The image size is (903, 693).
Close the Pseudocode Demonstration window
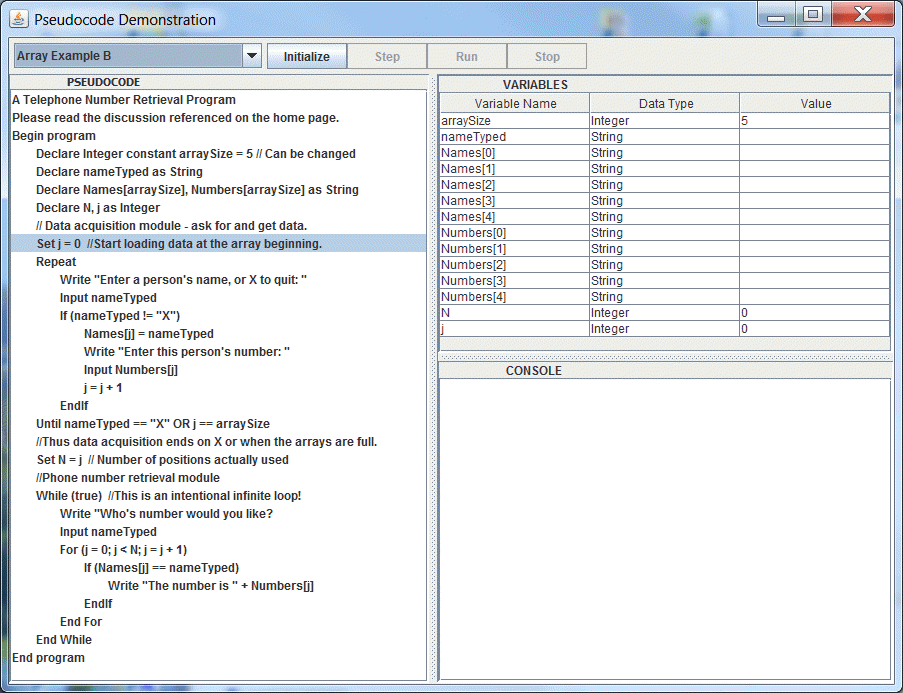[x=861, y=14]
